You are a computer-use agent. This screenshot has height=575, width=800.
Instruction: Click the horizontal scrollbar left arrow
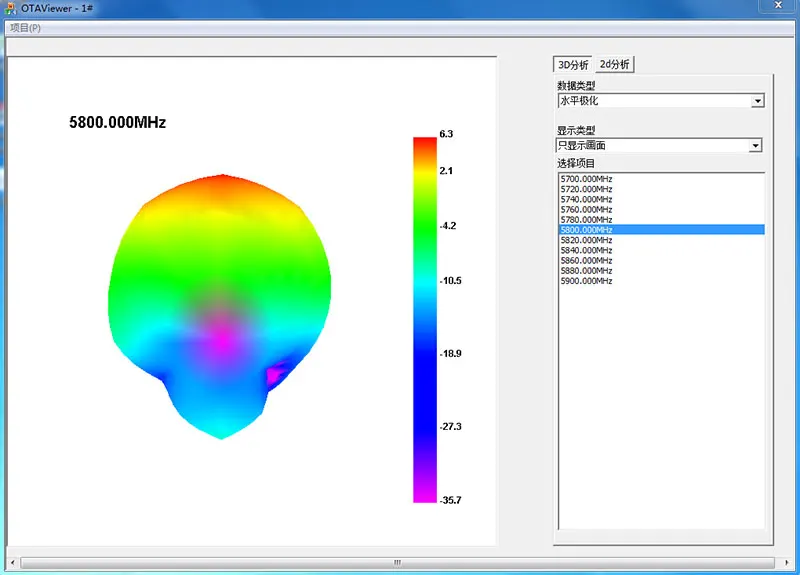(13, 563)
